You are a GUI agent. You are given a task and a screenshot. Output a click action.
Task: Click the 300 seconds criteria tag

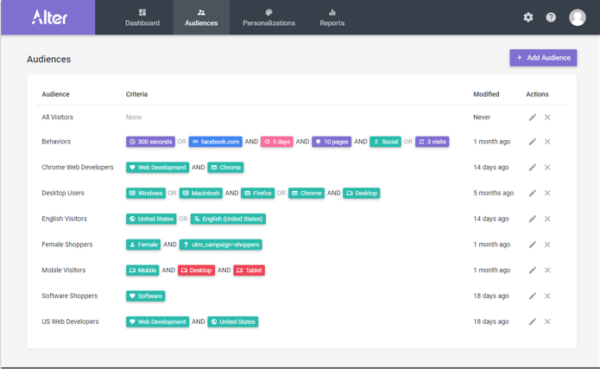pos(150,142)
